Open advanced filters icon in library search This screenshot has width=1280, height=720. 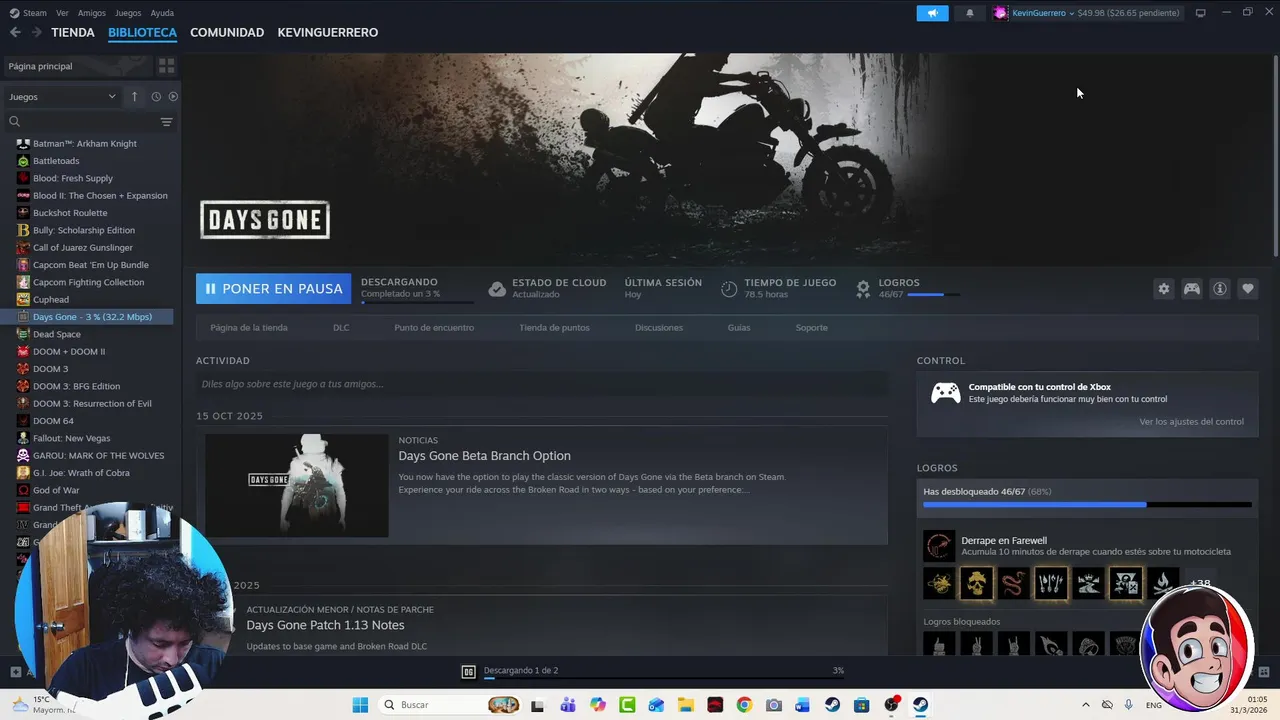pos(166,122)
